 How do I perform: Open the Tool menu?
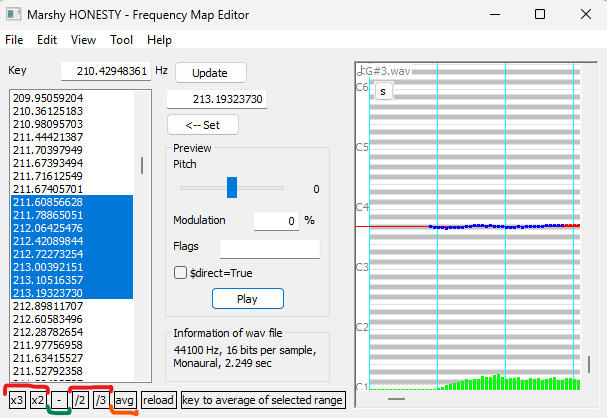click(121, 40)
